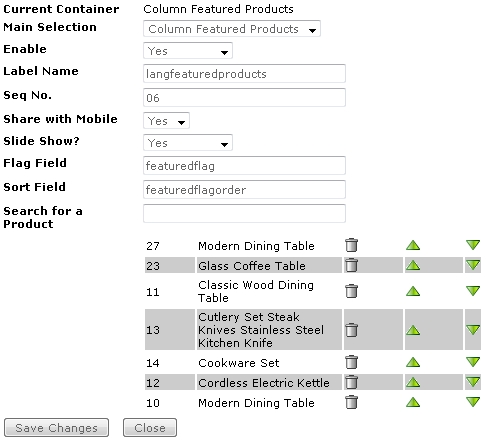
Task: Move Glass Coffee Table down one position
Action: click(473, 265)
